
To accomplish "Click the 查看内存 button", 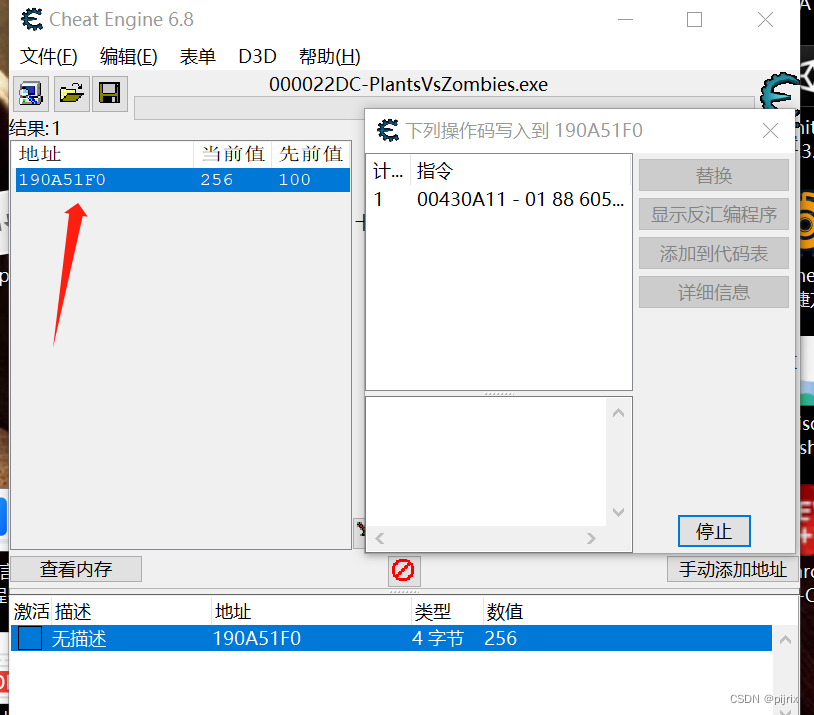I will 76,569.
